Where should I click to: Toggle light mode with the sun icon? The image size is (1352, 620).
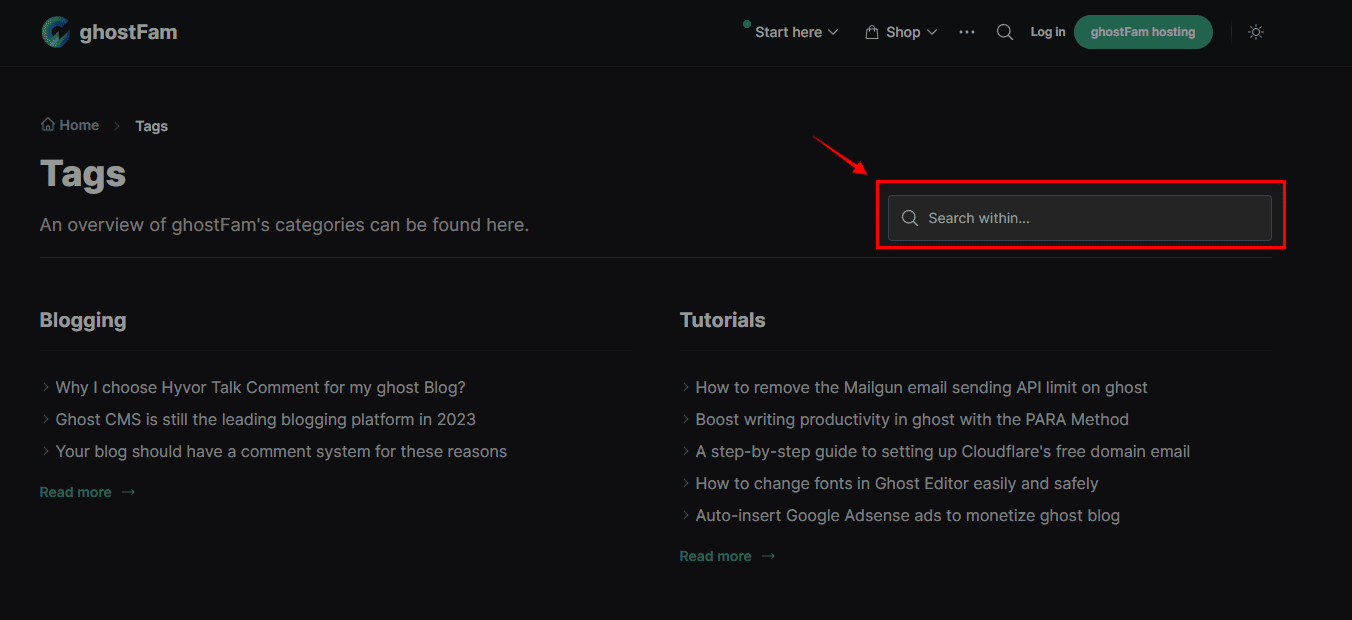[x=1255, y=31]
